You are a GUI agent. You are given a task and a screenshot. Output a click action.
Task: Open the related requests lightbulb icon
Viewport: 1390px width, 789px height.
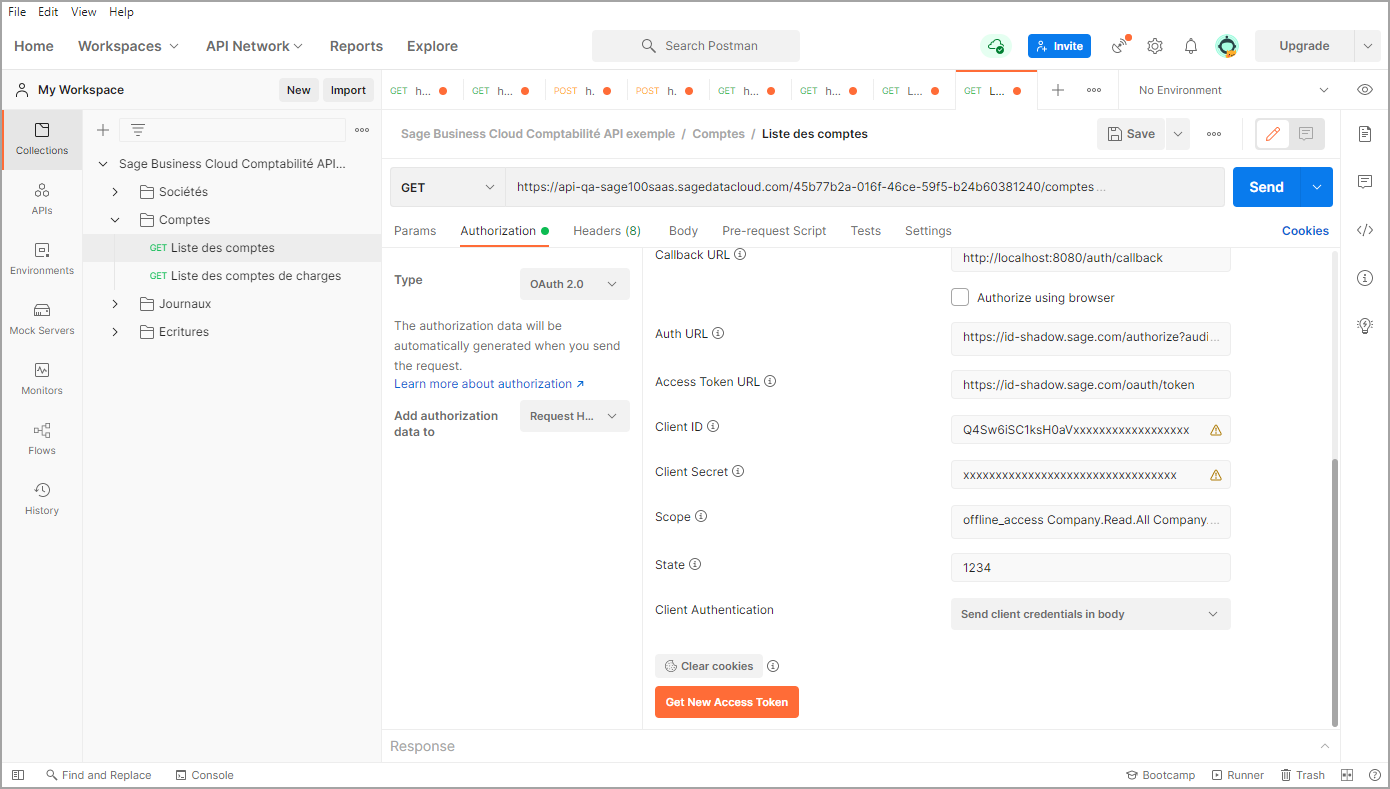[1365, 325]
